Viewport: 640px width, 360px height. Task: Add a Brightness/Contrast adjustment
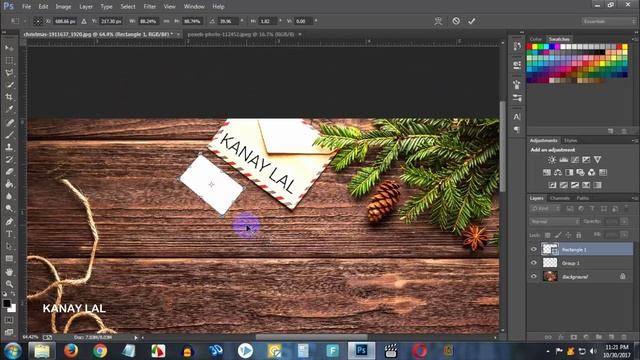552,160
